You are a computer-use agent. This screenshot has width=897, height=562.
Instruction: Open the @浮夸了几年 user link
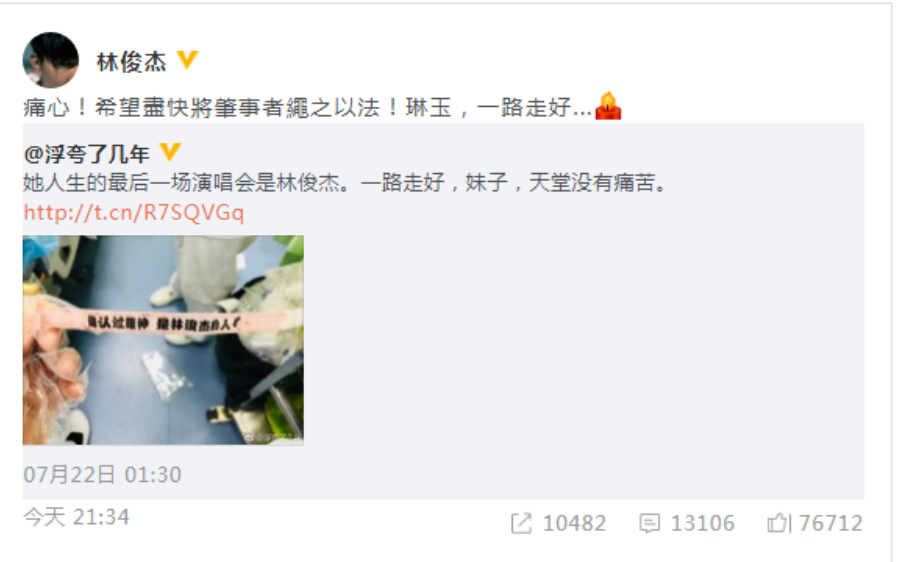(86, 154)
